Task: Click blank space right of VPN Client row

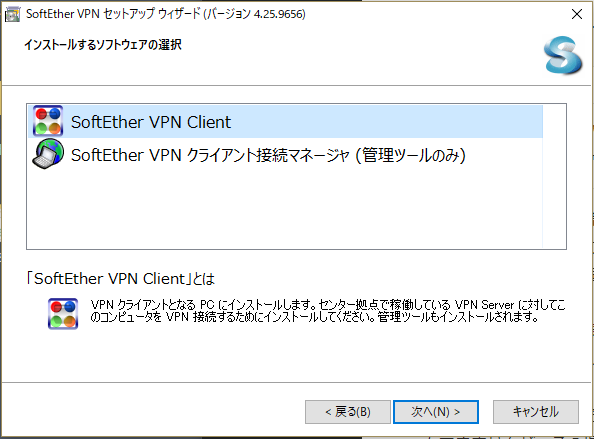Action: [x=386, y=122]
